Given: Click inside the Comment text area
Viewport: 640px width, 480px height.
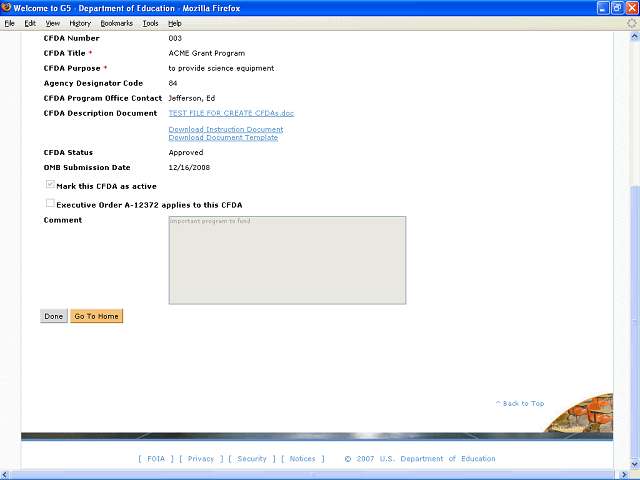Looking at the screenshot, I should [x=287, y=260].
